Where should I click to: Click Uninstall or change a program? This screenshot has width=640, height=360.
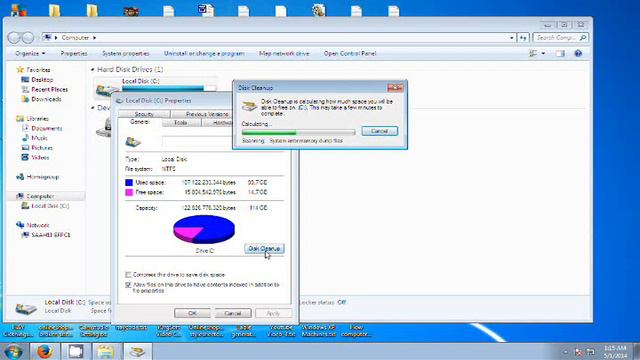(x=204, y=53)
